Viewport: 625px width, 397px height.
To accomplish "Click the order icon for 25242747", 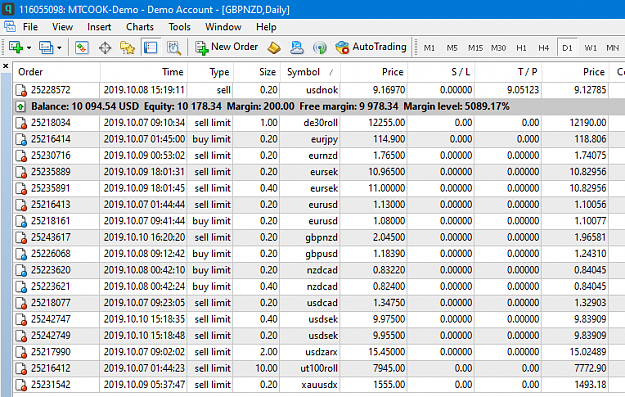I will pyautogui.click(x=21, y=319).
